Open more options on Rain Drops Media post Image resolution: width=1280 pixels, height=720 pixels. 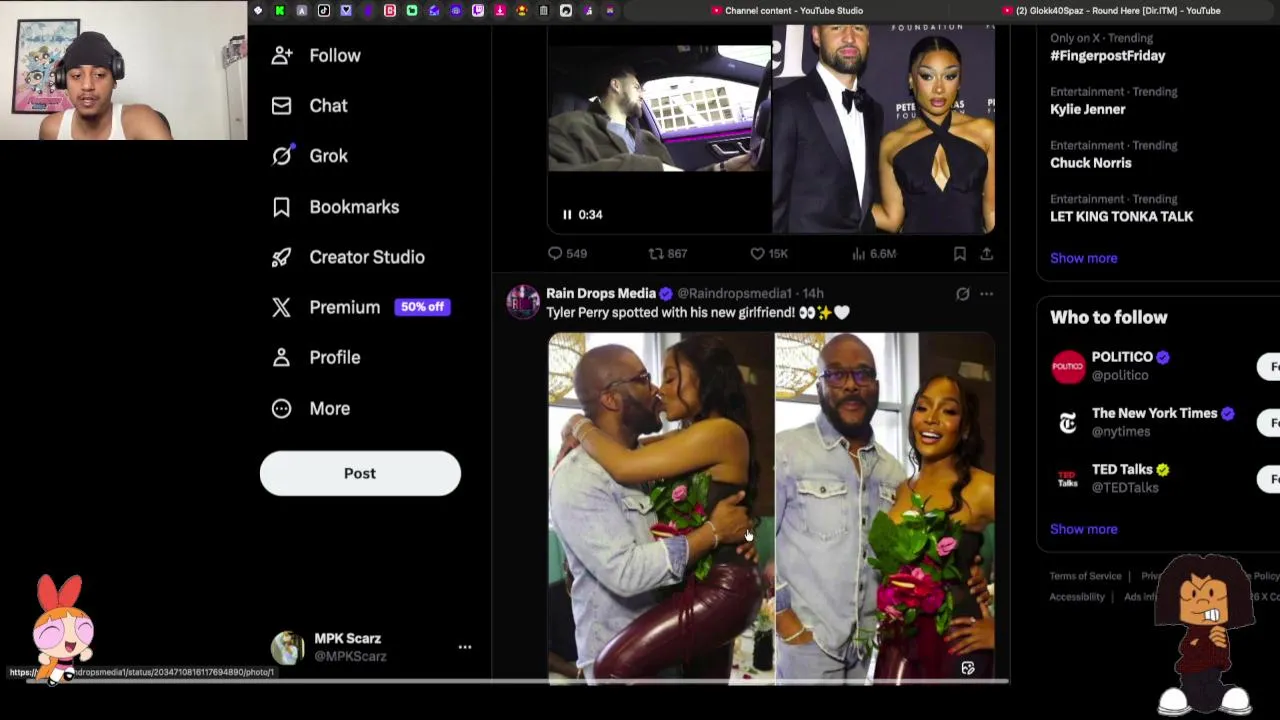click(987, 294)
